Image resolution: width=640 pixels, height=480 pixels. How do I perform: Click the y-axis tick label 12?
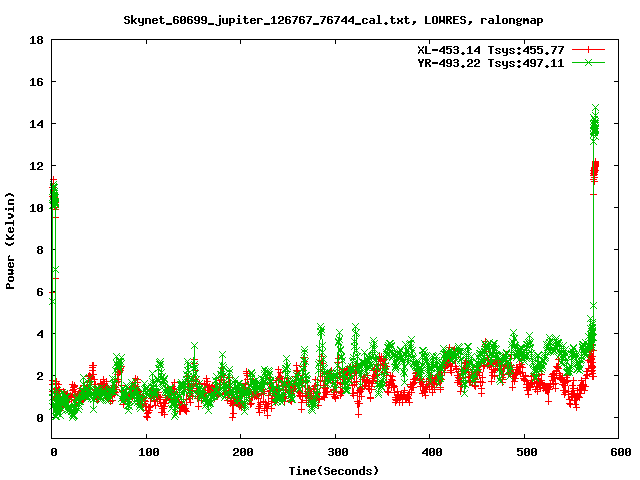[37, 166]
